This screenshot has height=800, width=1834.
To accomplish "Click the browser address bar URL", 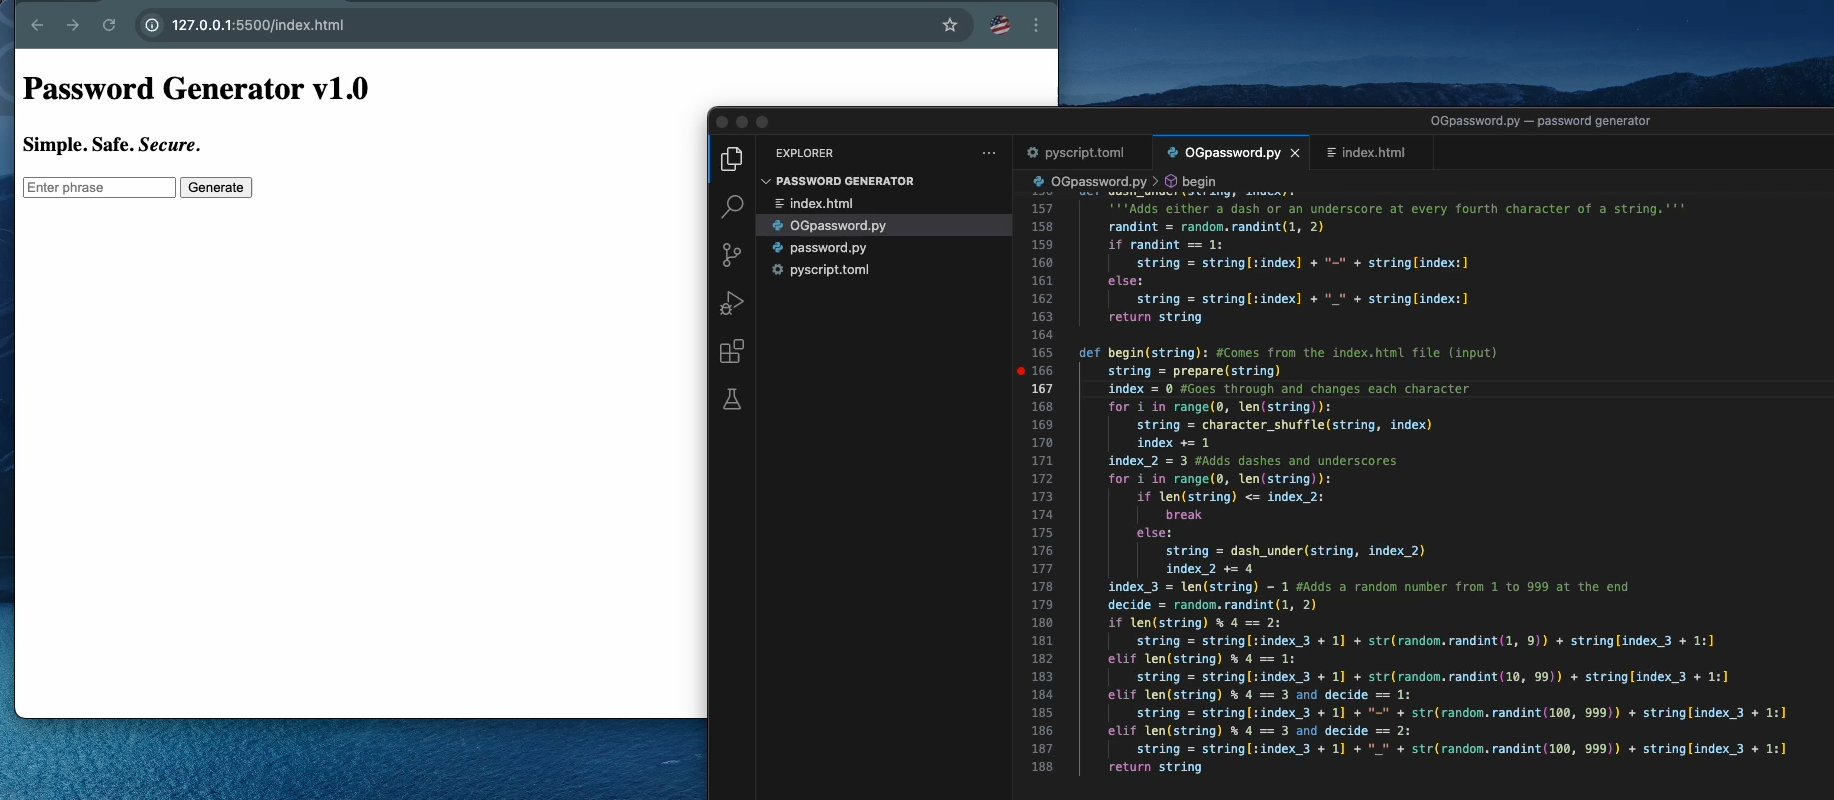I will pyautogui.click(x=257, y=25).
